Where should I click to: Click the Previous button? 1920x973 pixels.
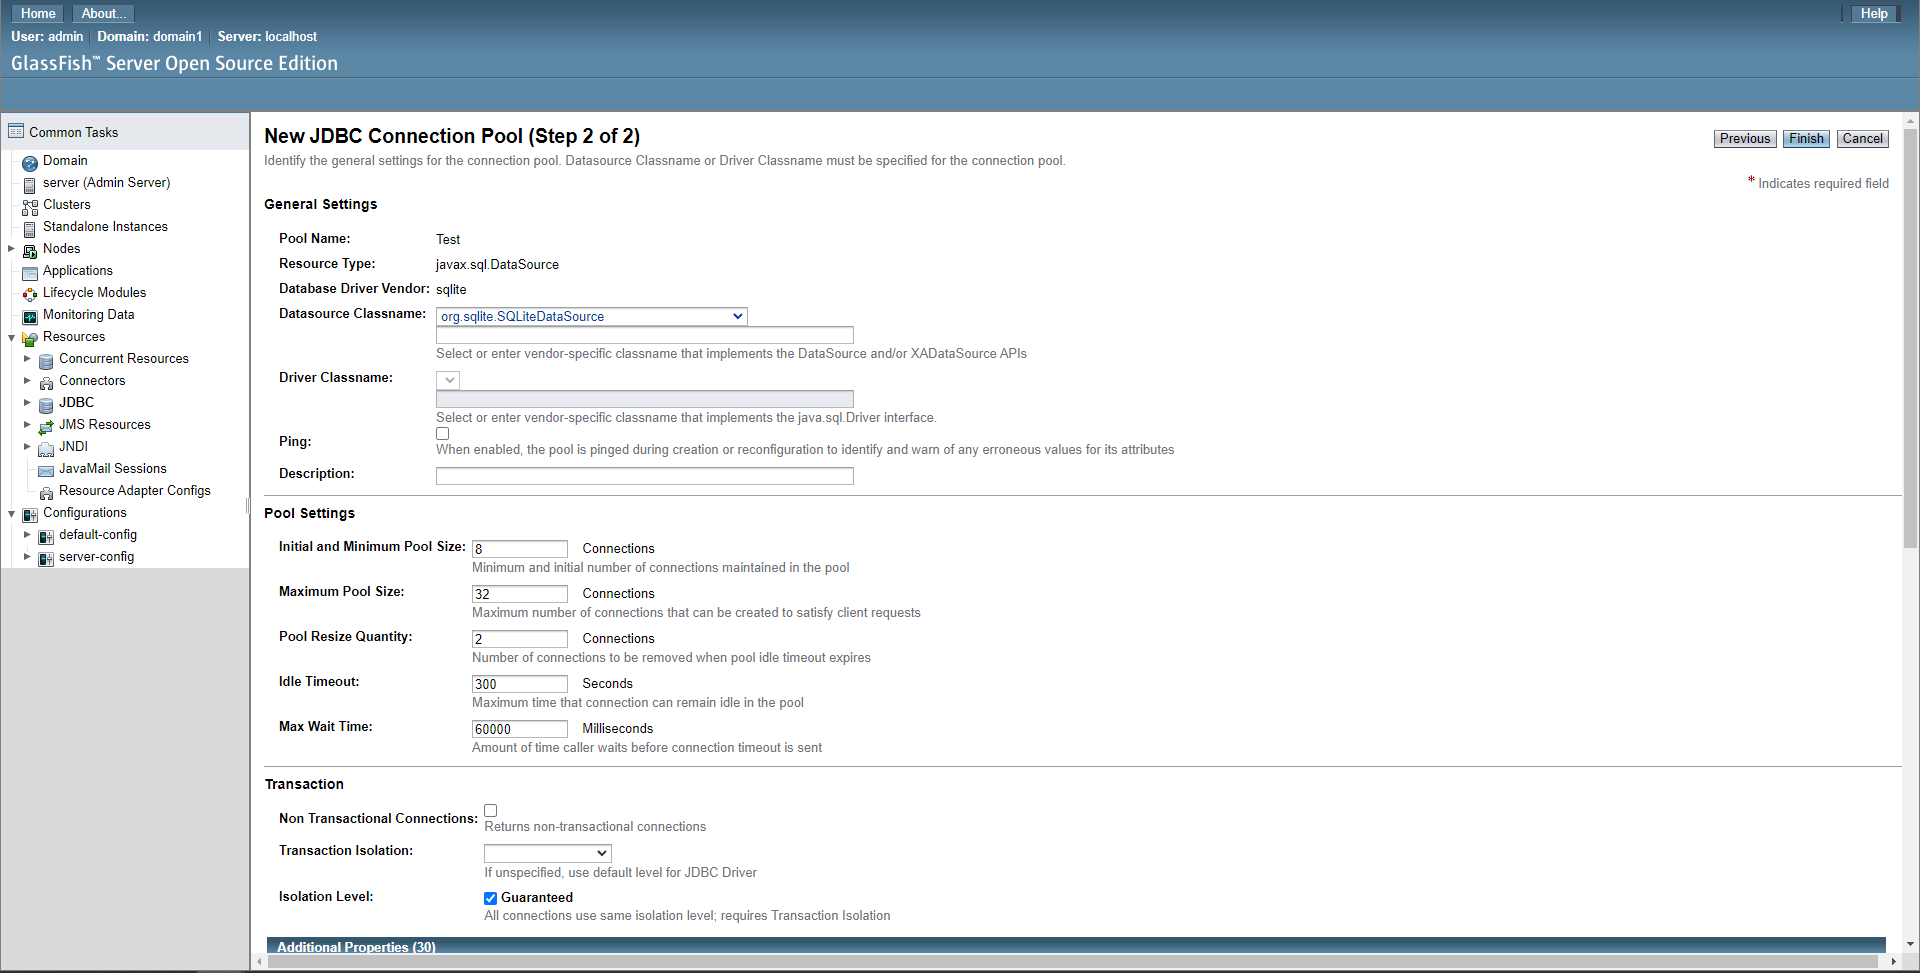pyautogui.click(x=1744, y=138)
